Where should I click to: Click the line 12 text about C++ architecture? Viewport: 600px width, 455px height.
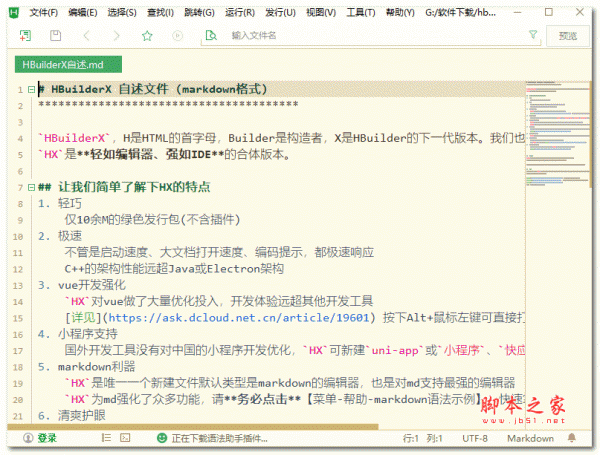174,269
